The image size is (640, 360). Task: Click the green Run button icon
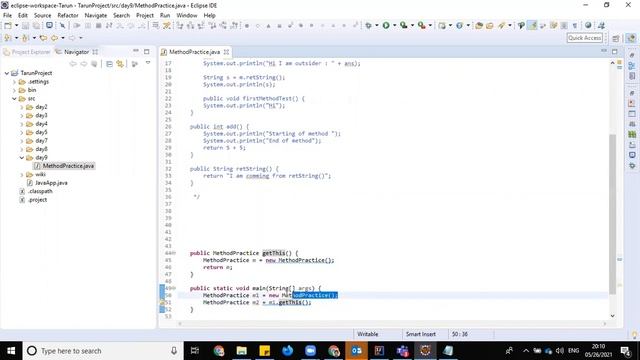pyautogui.click(x=386, y=25)
